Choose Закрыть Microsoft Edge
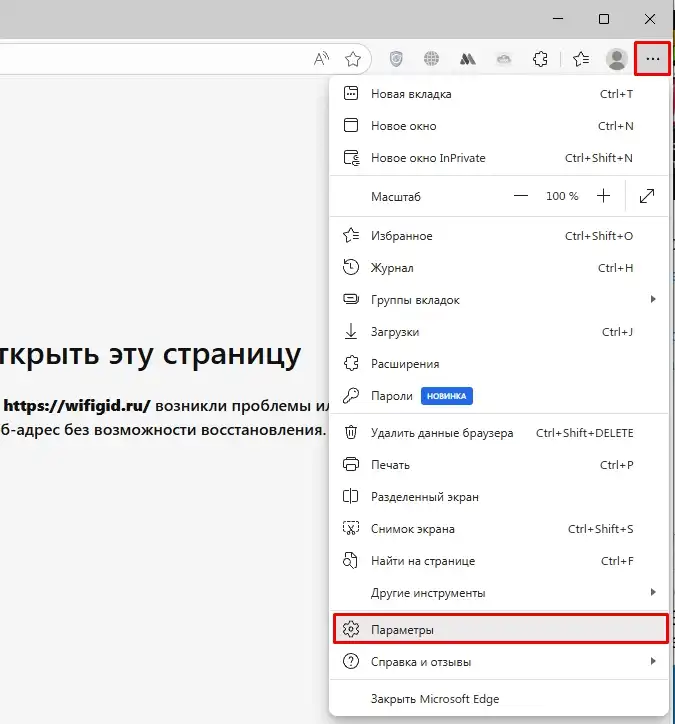Screen dimensions: 675x724 click(x=500, y=699)
